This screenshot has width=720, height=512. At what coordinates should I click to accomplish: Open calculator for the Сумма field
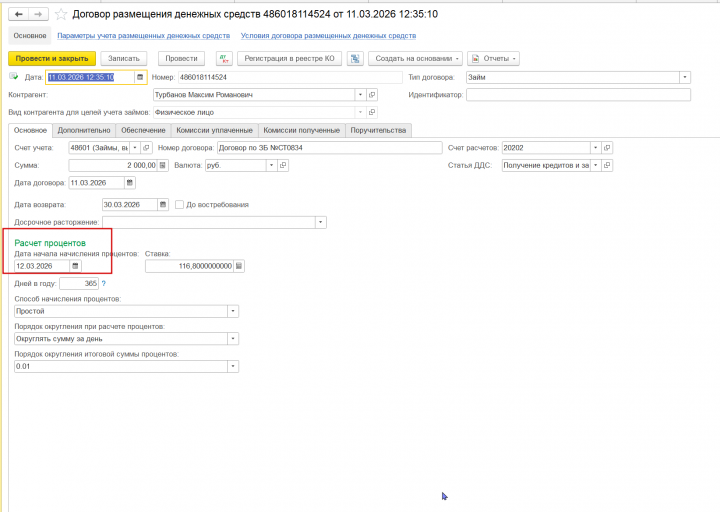click(x=163, y=165)
